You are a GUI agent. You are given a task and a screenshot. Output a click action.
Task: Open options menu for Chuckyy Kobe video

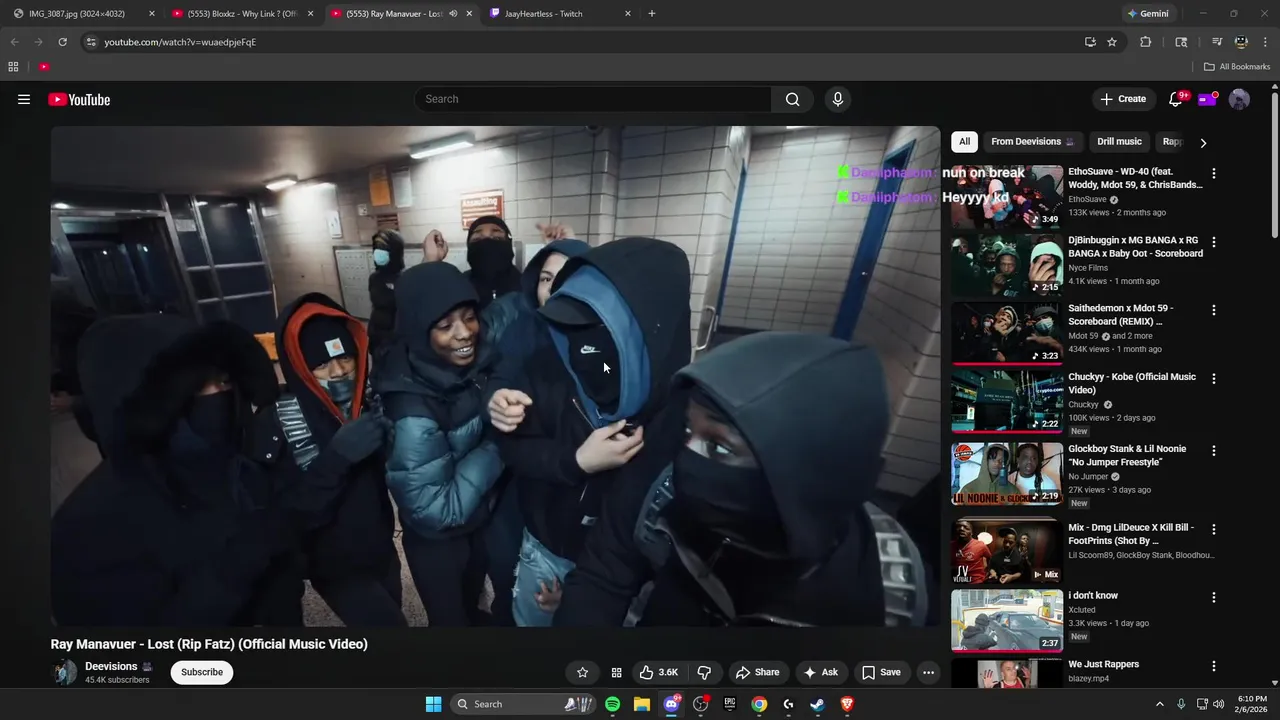[x=1214, y=379]
